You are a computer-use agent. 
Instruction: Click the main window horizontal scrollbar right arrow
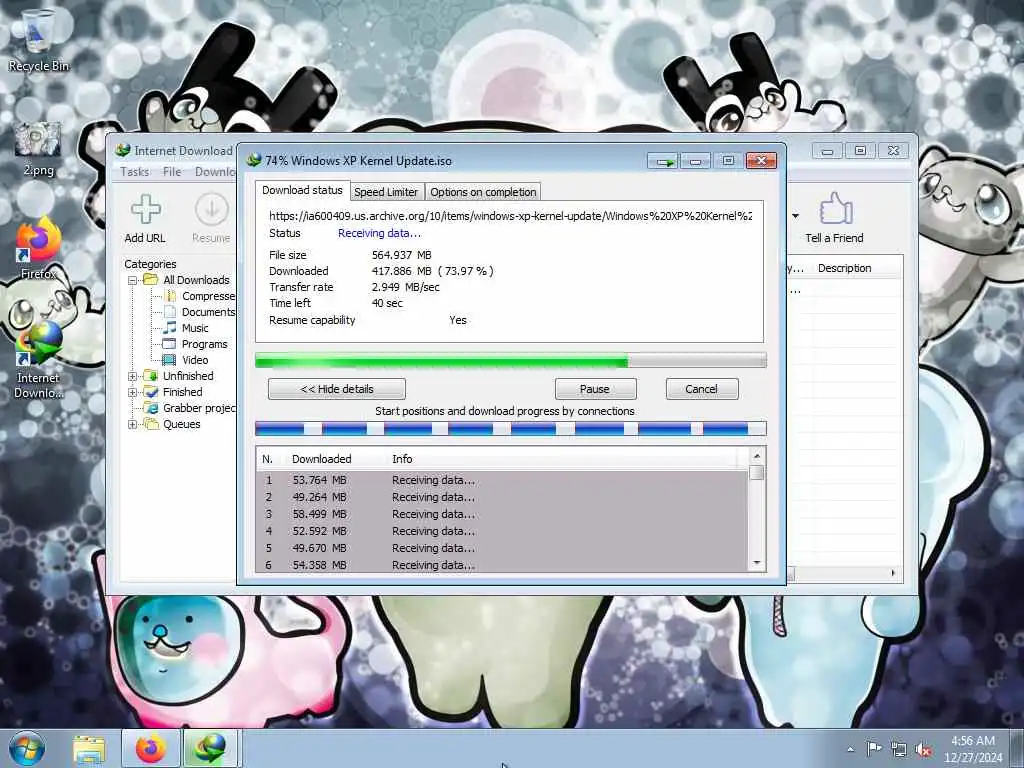893,573
